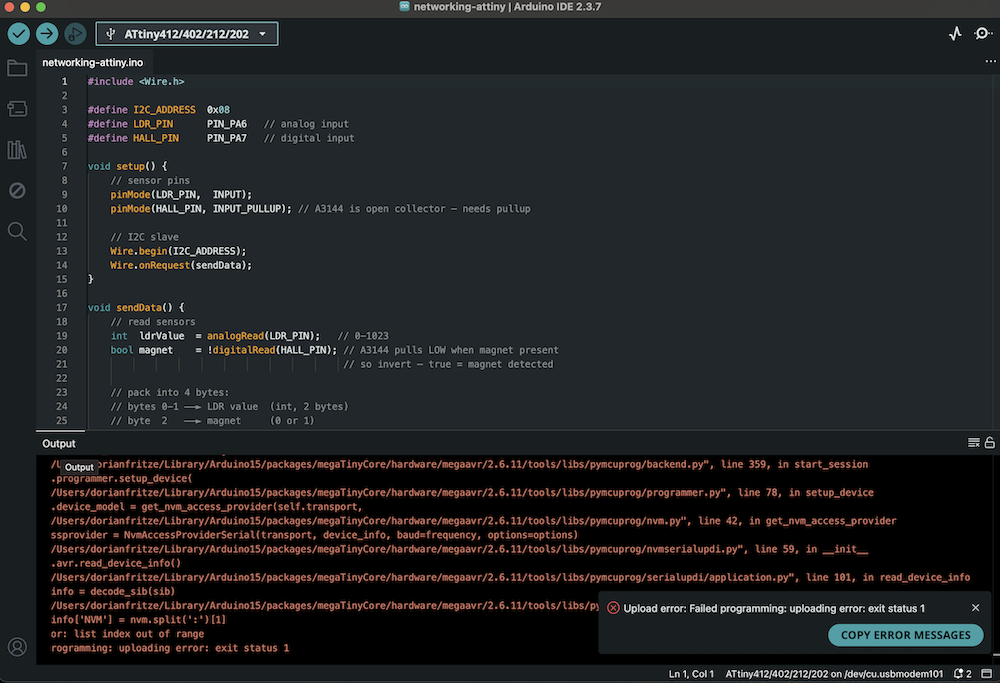This screenshot has width=1000, height=683.
Task: Click the 'Wire.begin(I2C_ADDRESS);' line
Action: (178, 251)
